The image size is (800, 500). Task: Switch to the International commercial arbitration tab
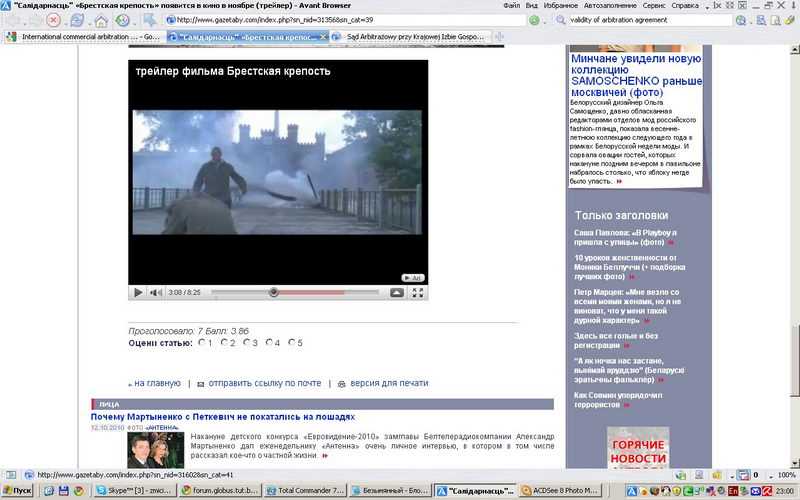(84, 37)
